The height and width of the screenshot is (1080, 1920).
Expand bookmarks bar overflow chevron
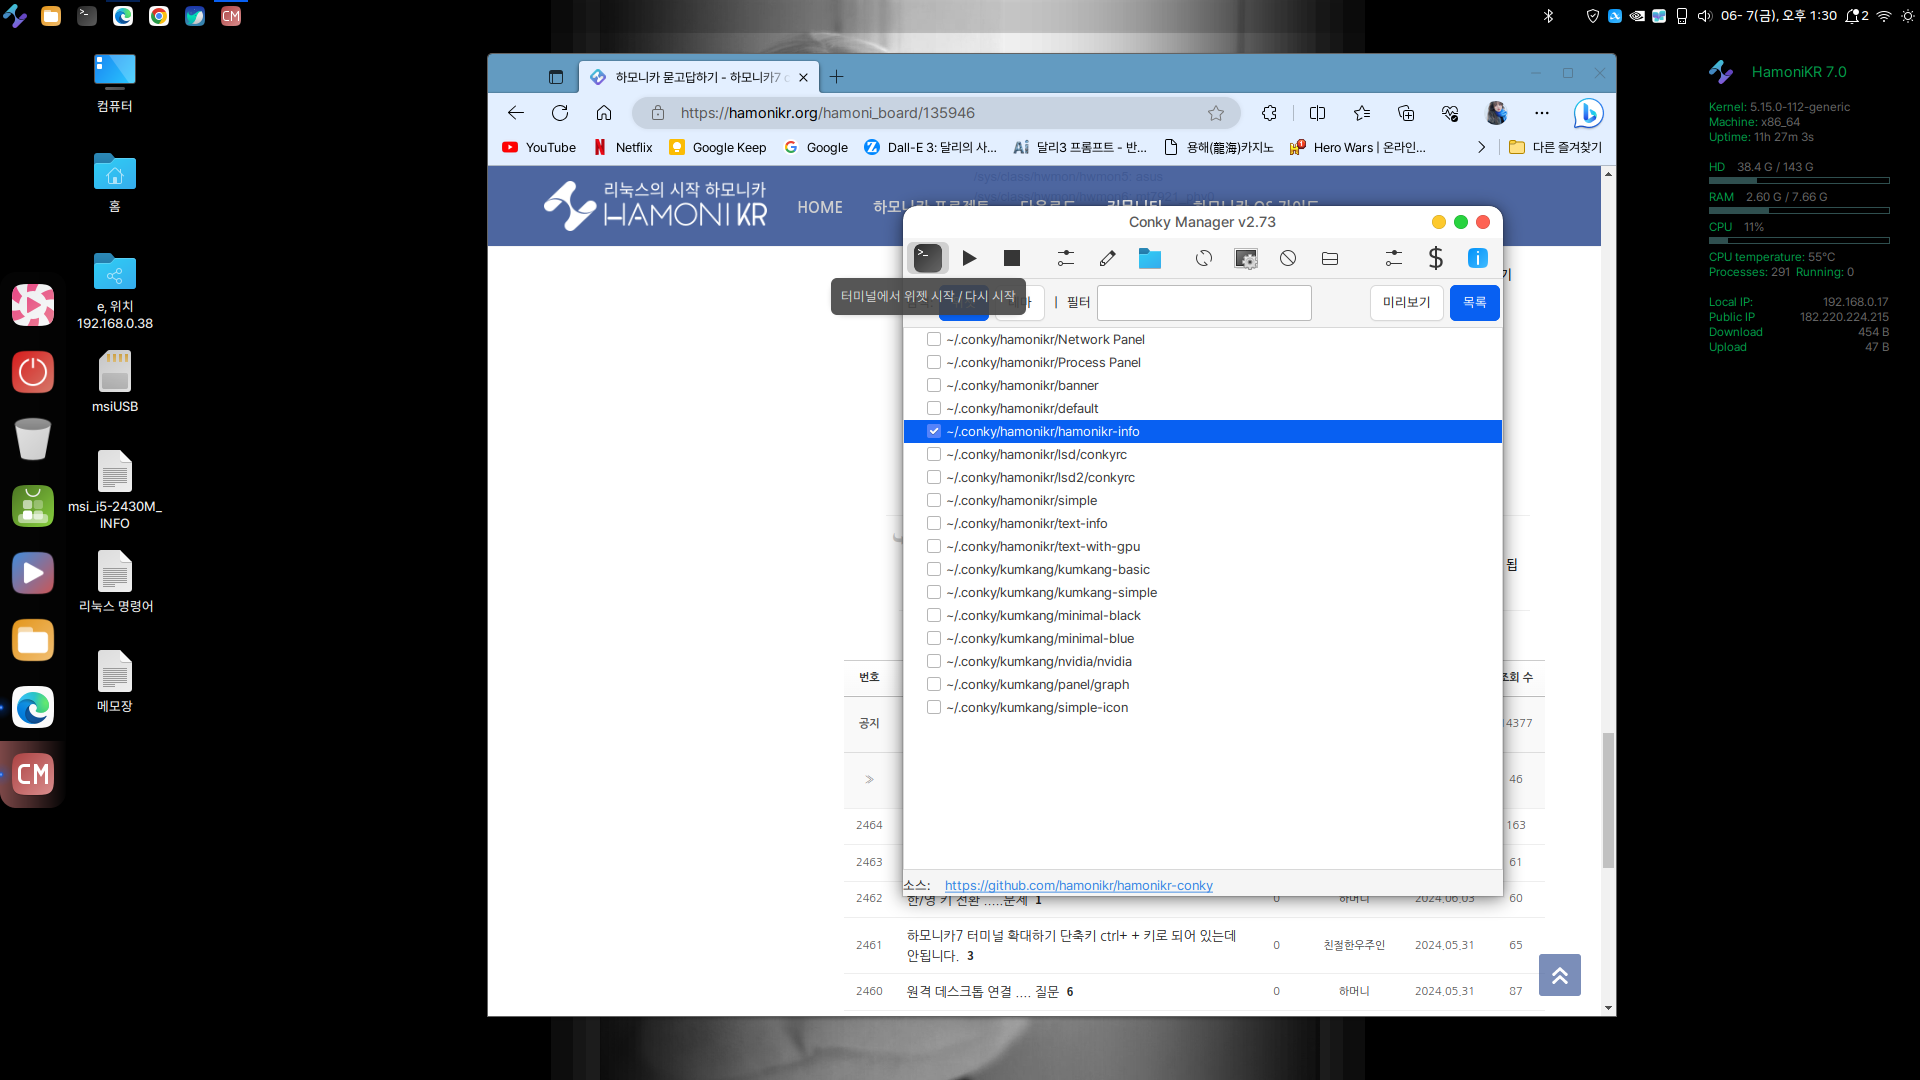pyautogui.click(x=1481, y=147)
